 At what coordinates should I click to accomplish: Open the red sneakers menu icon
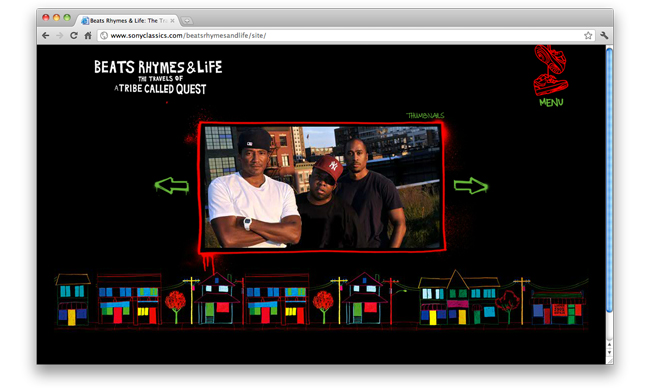tap(551, 70)
